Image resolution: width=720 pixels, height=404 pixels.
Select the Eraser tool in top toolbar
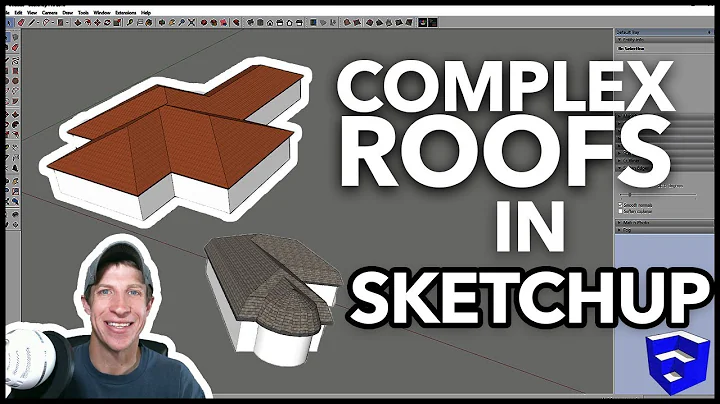coord(21,22)
